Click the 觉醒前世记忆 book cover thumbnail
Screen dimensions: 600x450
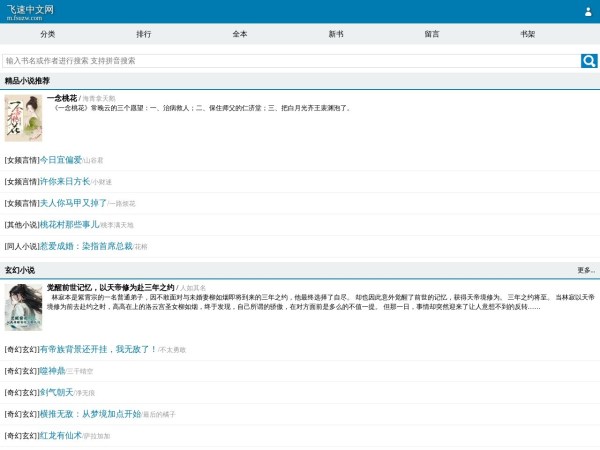[x=23, y=307]
